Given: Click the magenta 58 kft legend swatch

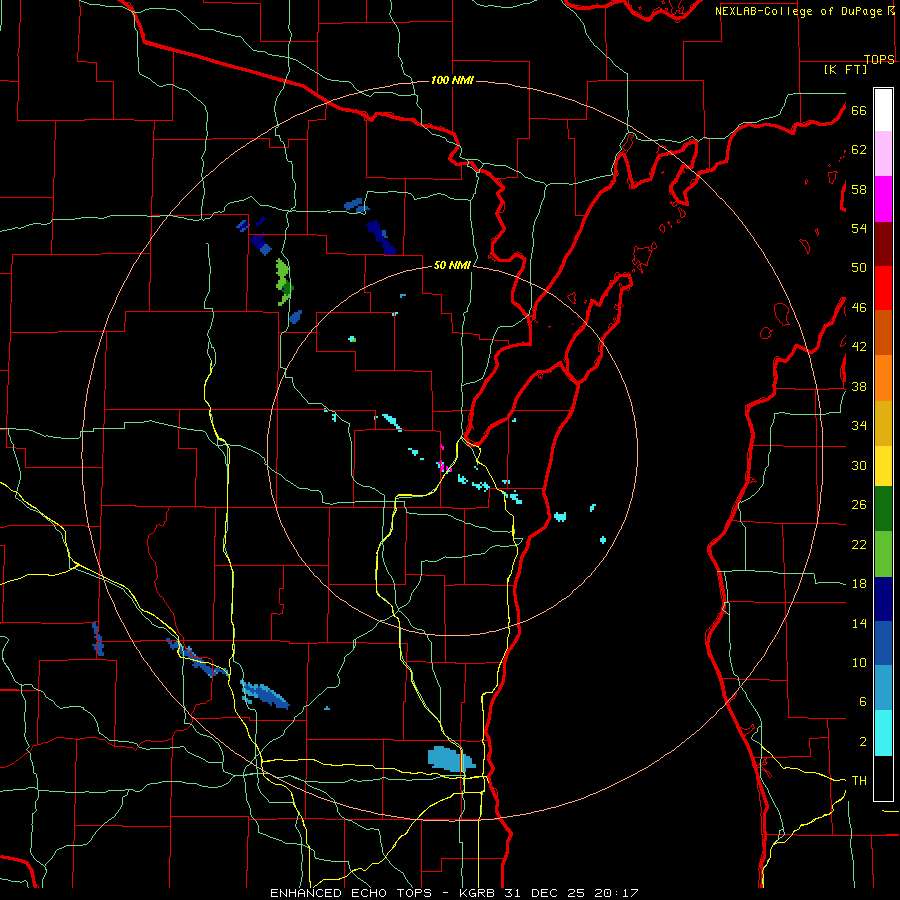Looking at the screenshot, I should (883, 199).
